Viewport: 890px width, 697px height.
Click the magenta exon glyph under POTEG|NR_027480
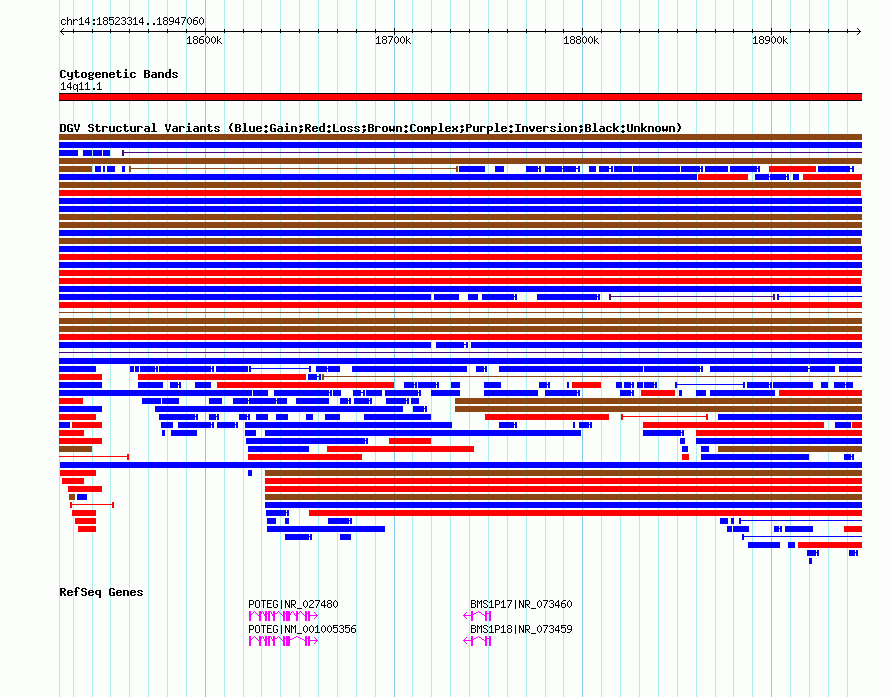(283, 616)
